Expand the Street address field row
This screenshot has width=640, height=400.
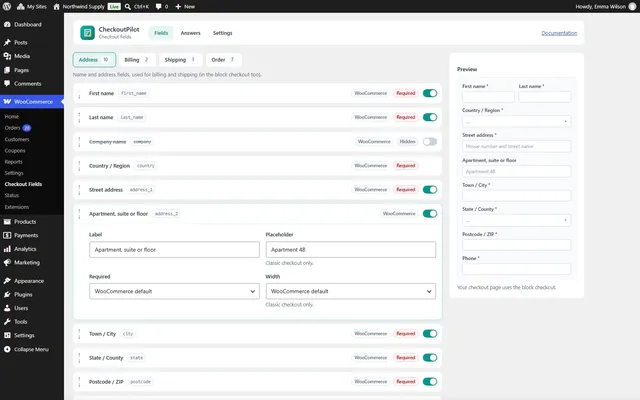[257, 189]
